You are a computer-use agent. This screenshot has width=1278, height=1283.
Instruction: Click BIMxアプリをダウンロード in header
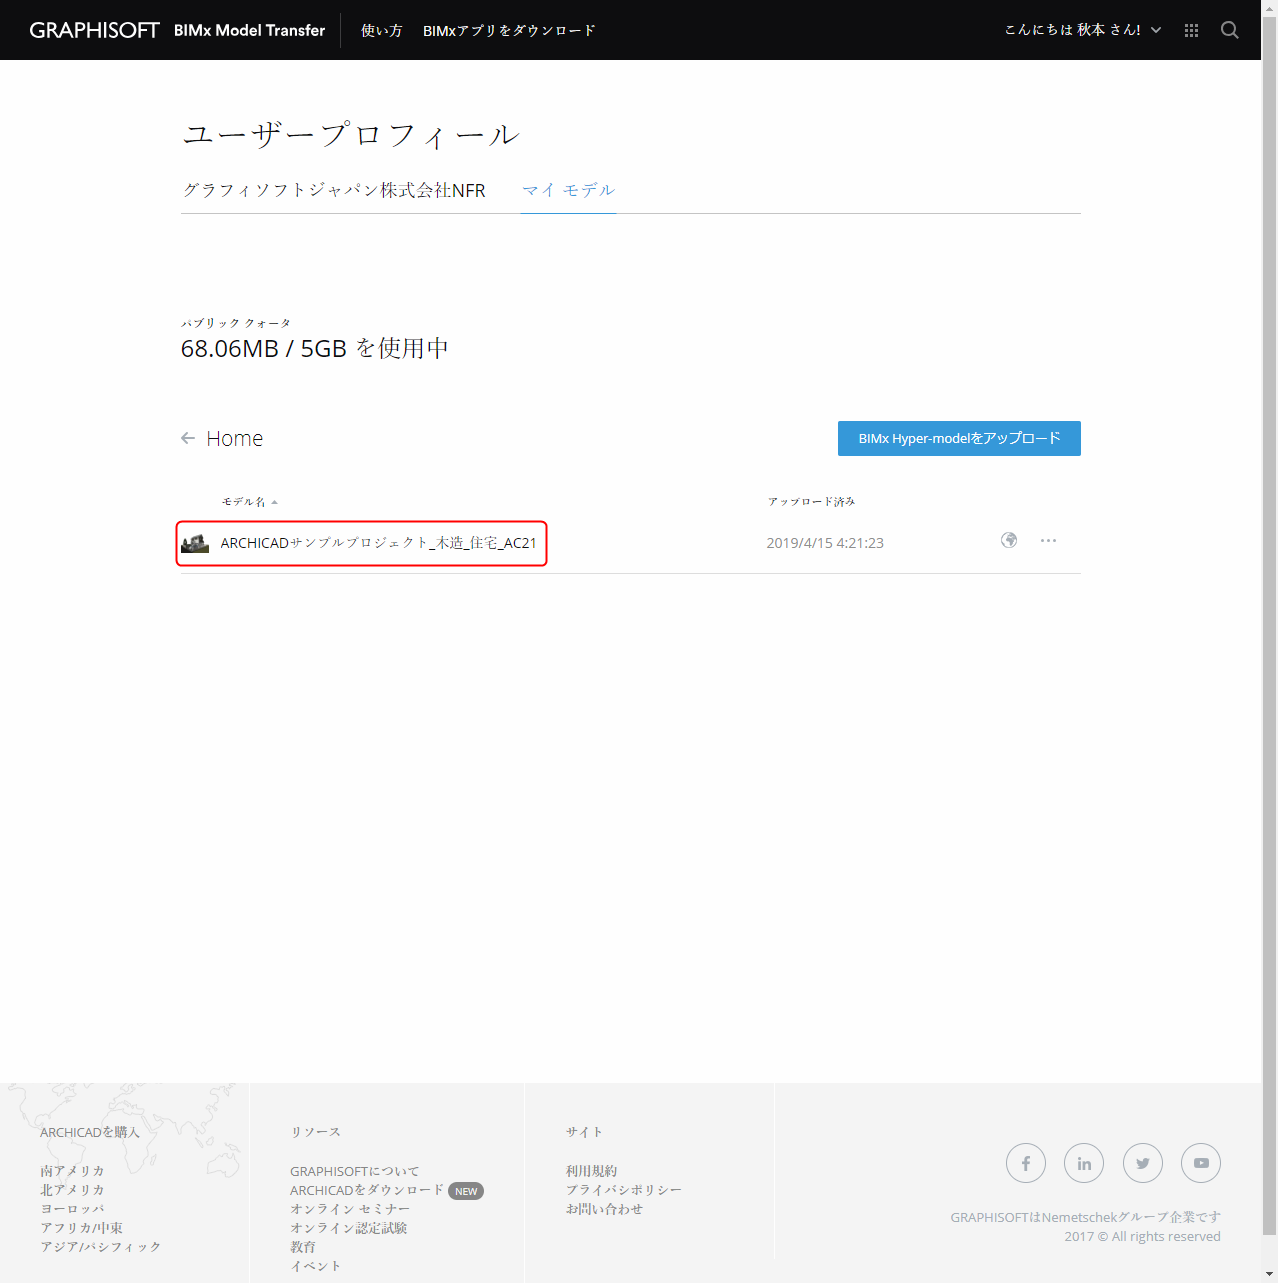click(509, 31)
